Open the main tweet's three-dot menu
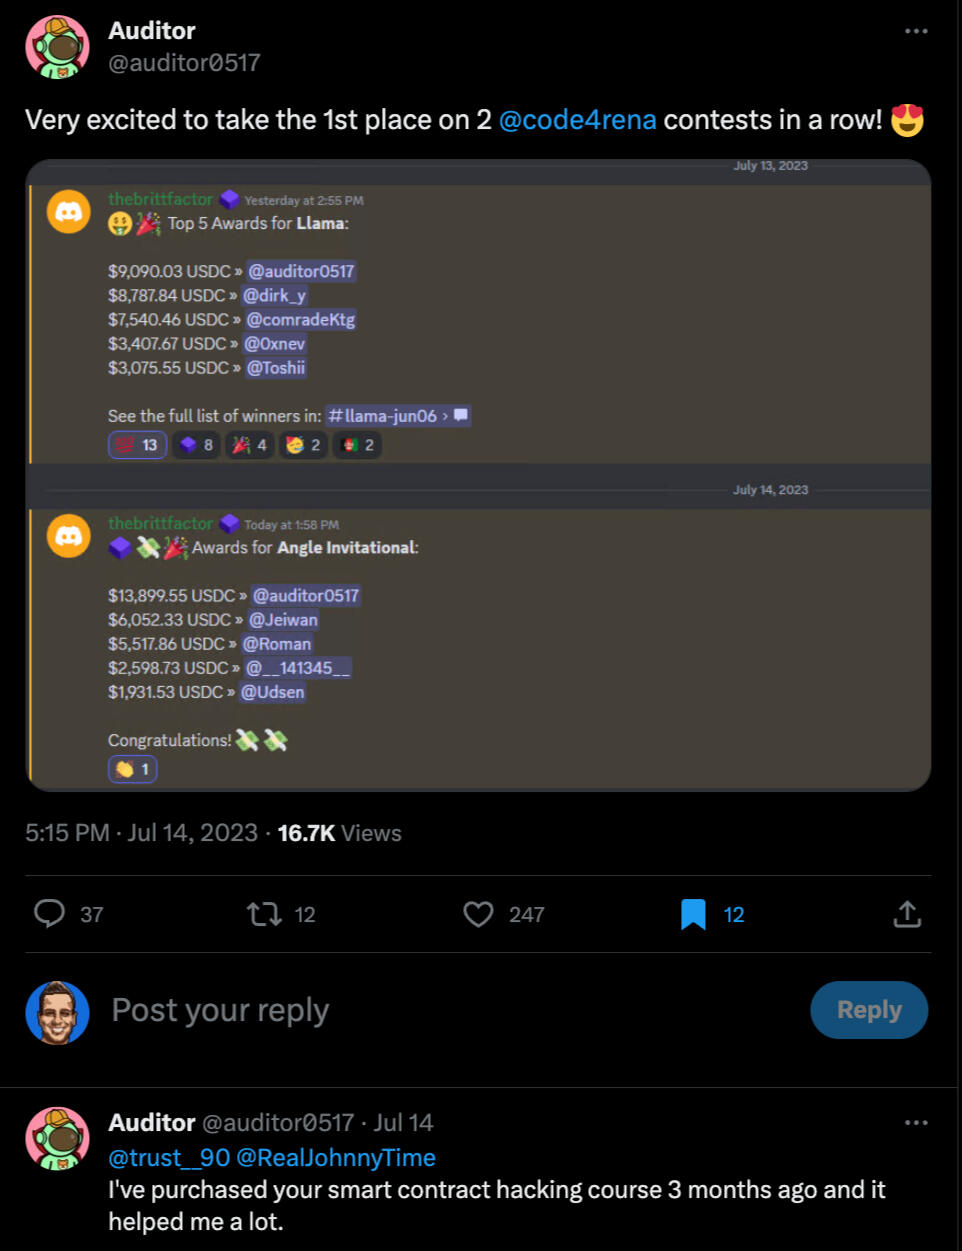 [916, 31]
